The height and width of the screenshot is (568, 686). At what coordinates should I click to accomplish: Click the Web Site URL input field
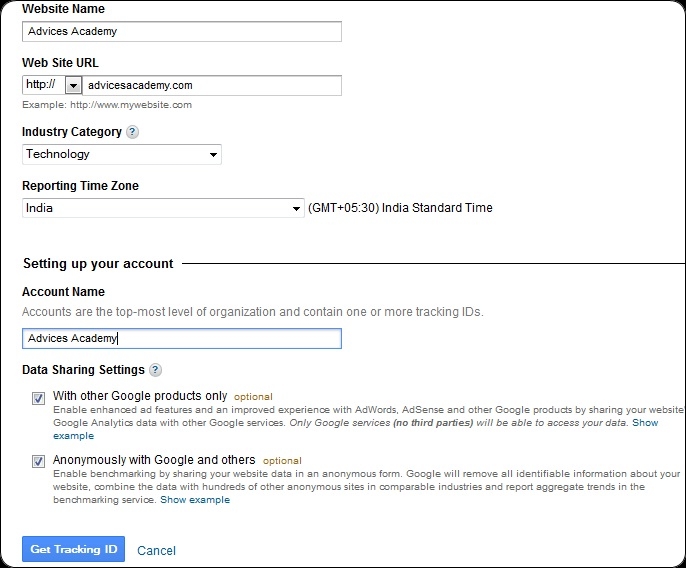[212, 85]
